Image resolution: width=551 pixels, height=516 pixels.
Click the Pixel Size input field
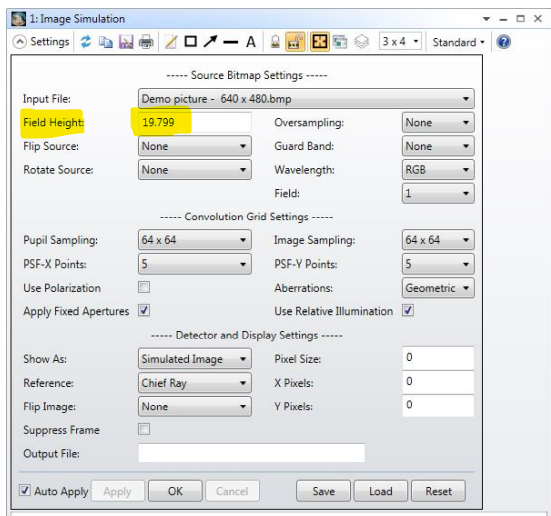(x=438, y=358)
